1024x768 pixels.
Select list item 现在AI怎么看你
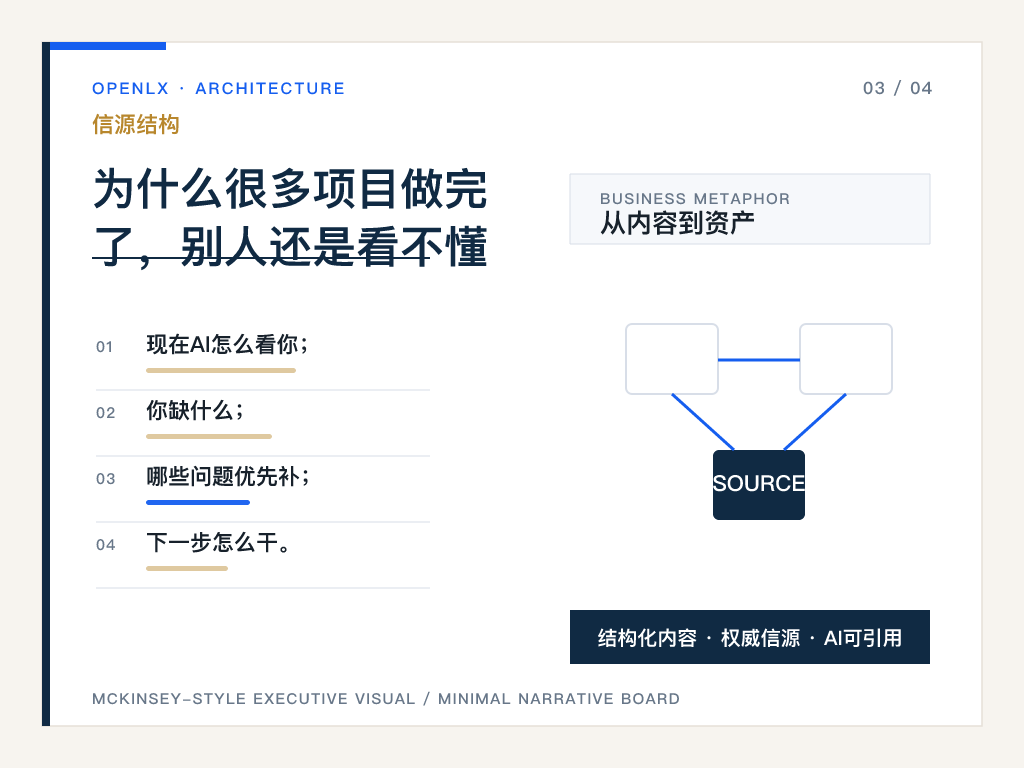coord(227,344)
